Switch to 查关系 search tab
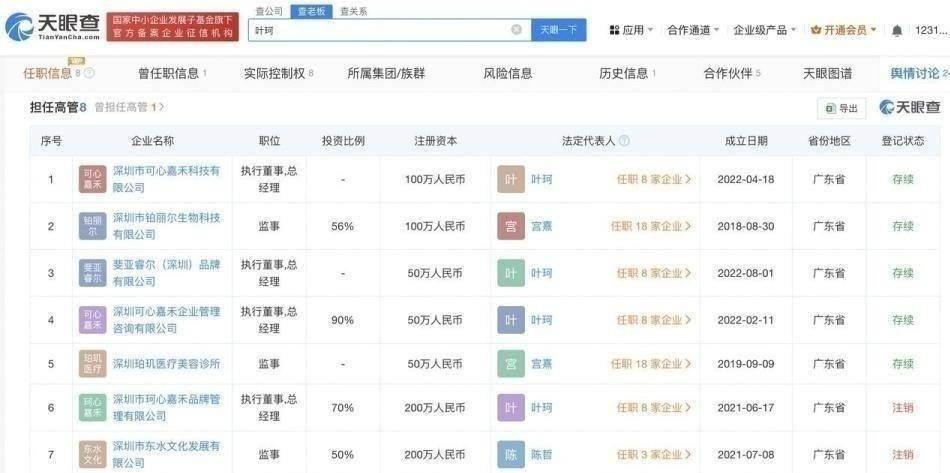The image size is (950, 473). 353,11
